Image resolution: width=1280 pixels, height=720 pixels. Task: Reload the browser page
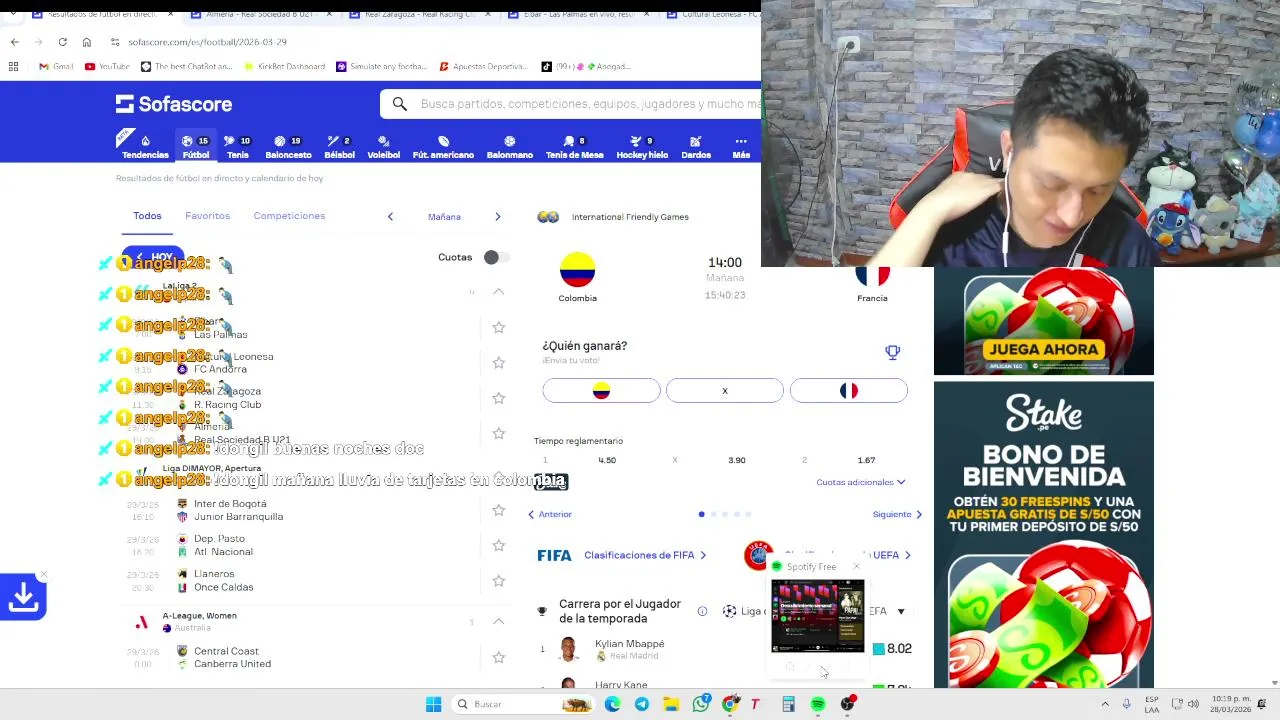click(62, 42)
